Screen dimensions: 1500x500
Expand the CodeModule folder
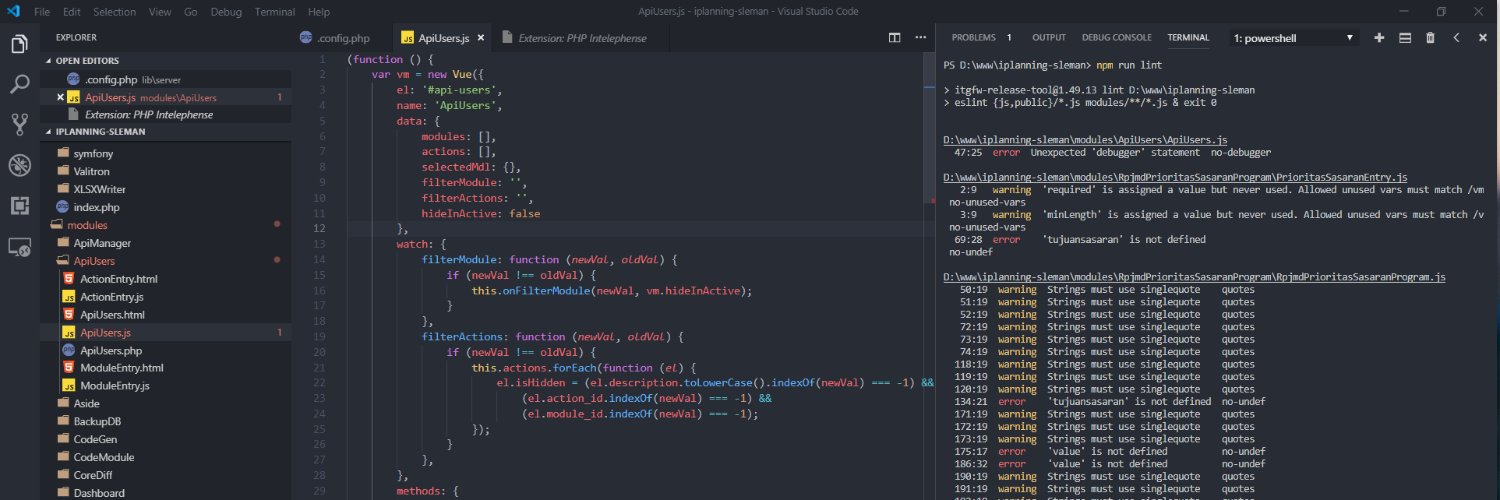tap(103, 457)
